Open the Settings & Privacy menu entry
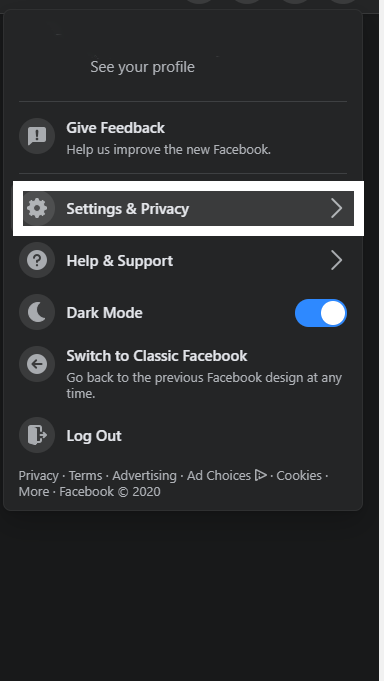Viewport: 384px width, 681px height. point(189,208)
